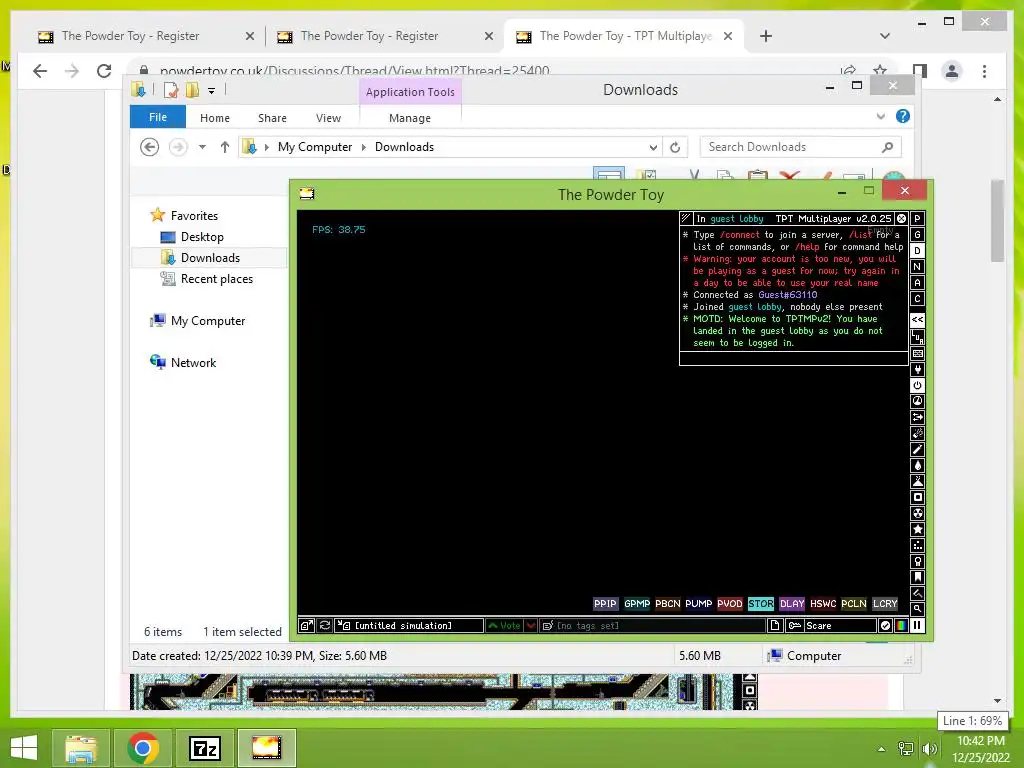
Task: Open Chrome profile avatar icon
Action: tap(952, 71)
